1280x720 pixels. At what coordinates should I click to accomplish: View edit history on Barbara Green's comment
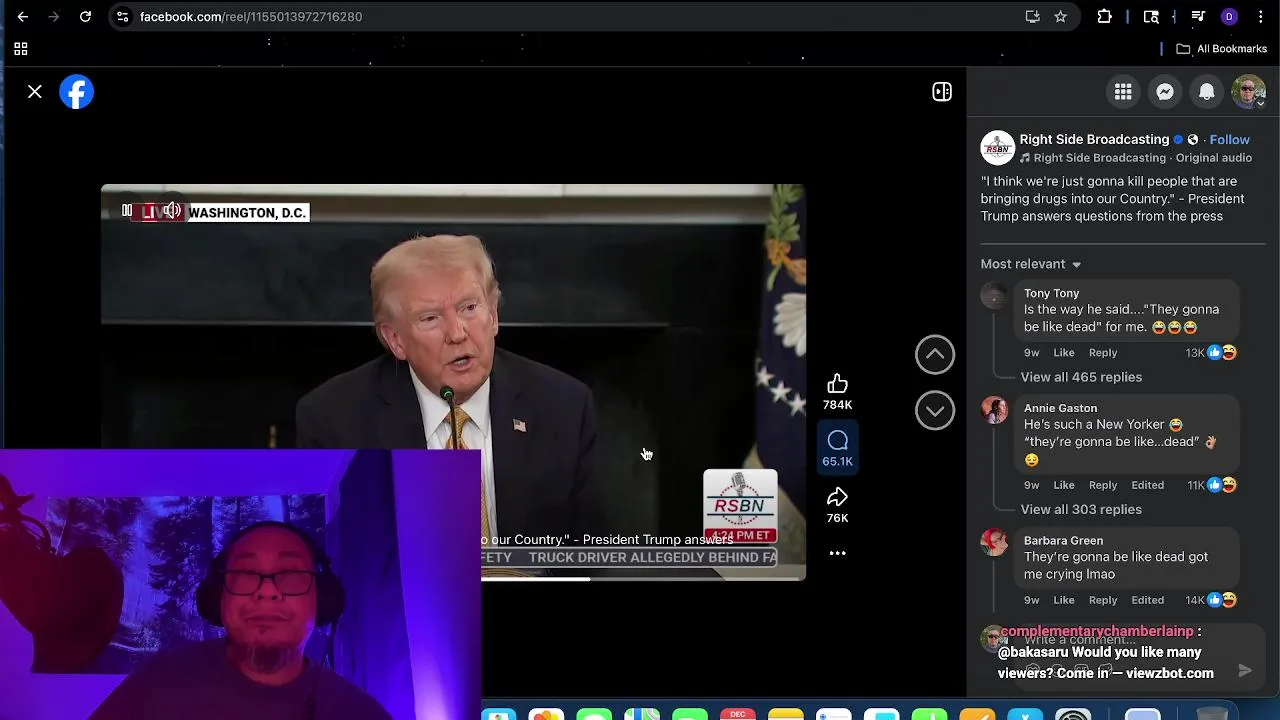click(1147, 600)
